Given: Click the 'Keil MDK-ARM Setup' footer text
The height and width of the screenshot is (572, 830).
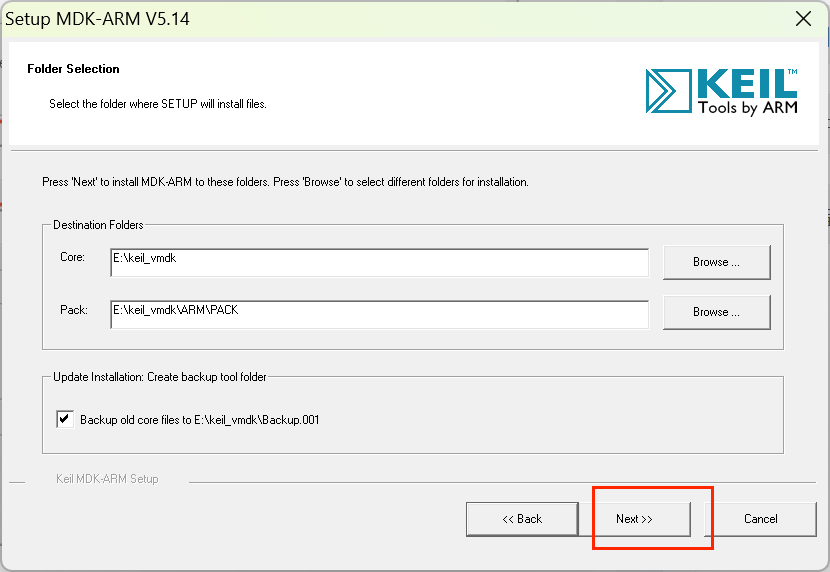Looking at the screenshot, I should pos(107,479).
